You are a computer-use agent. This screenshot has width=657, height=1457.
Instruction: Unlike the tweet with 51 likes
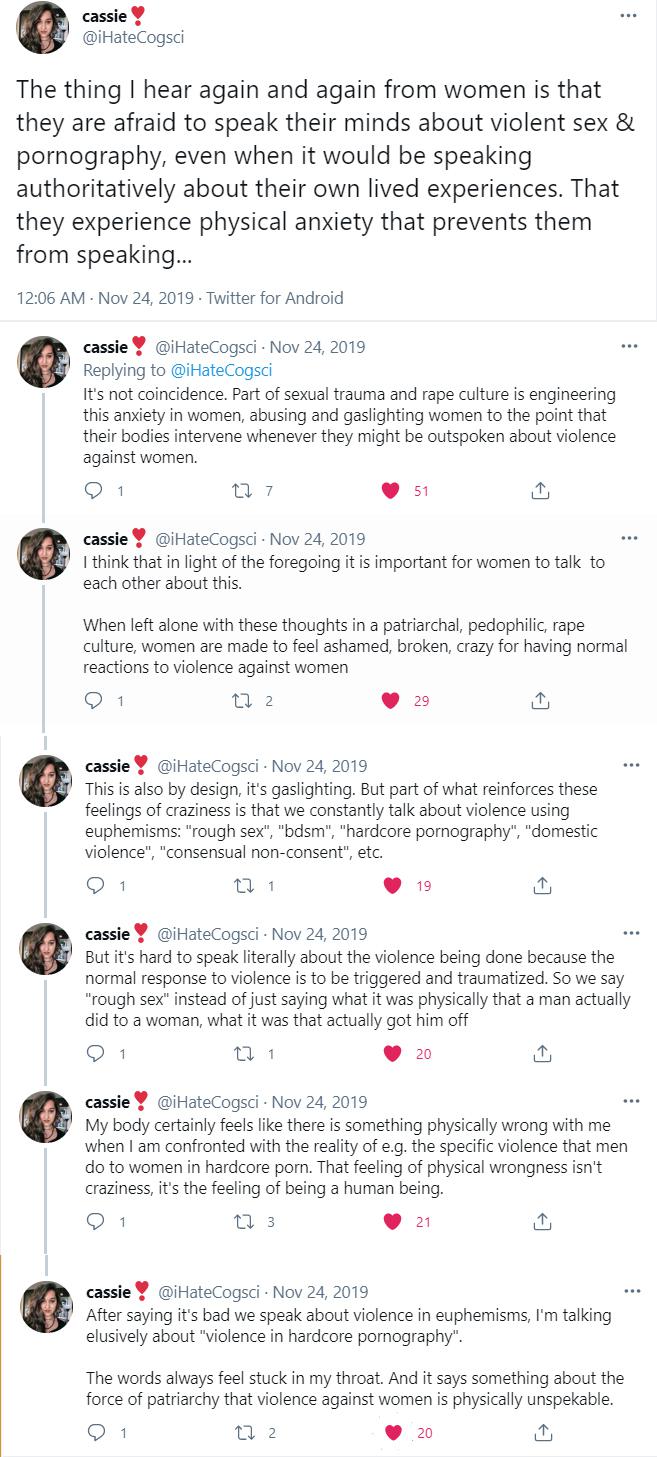393,490
